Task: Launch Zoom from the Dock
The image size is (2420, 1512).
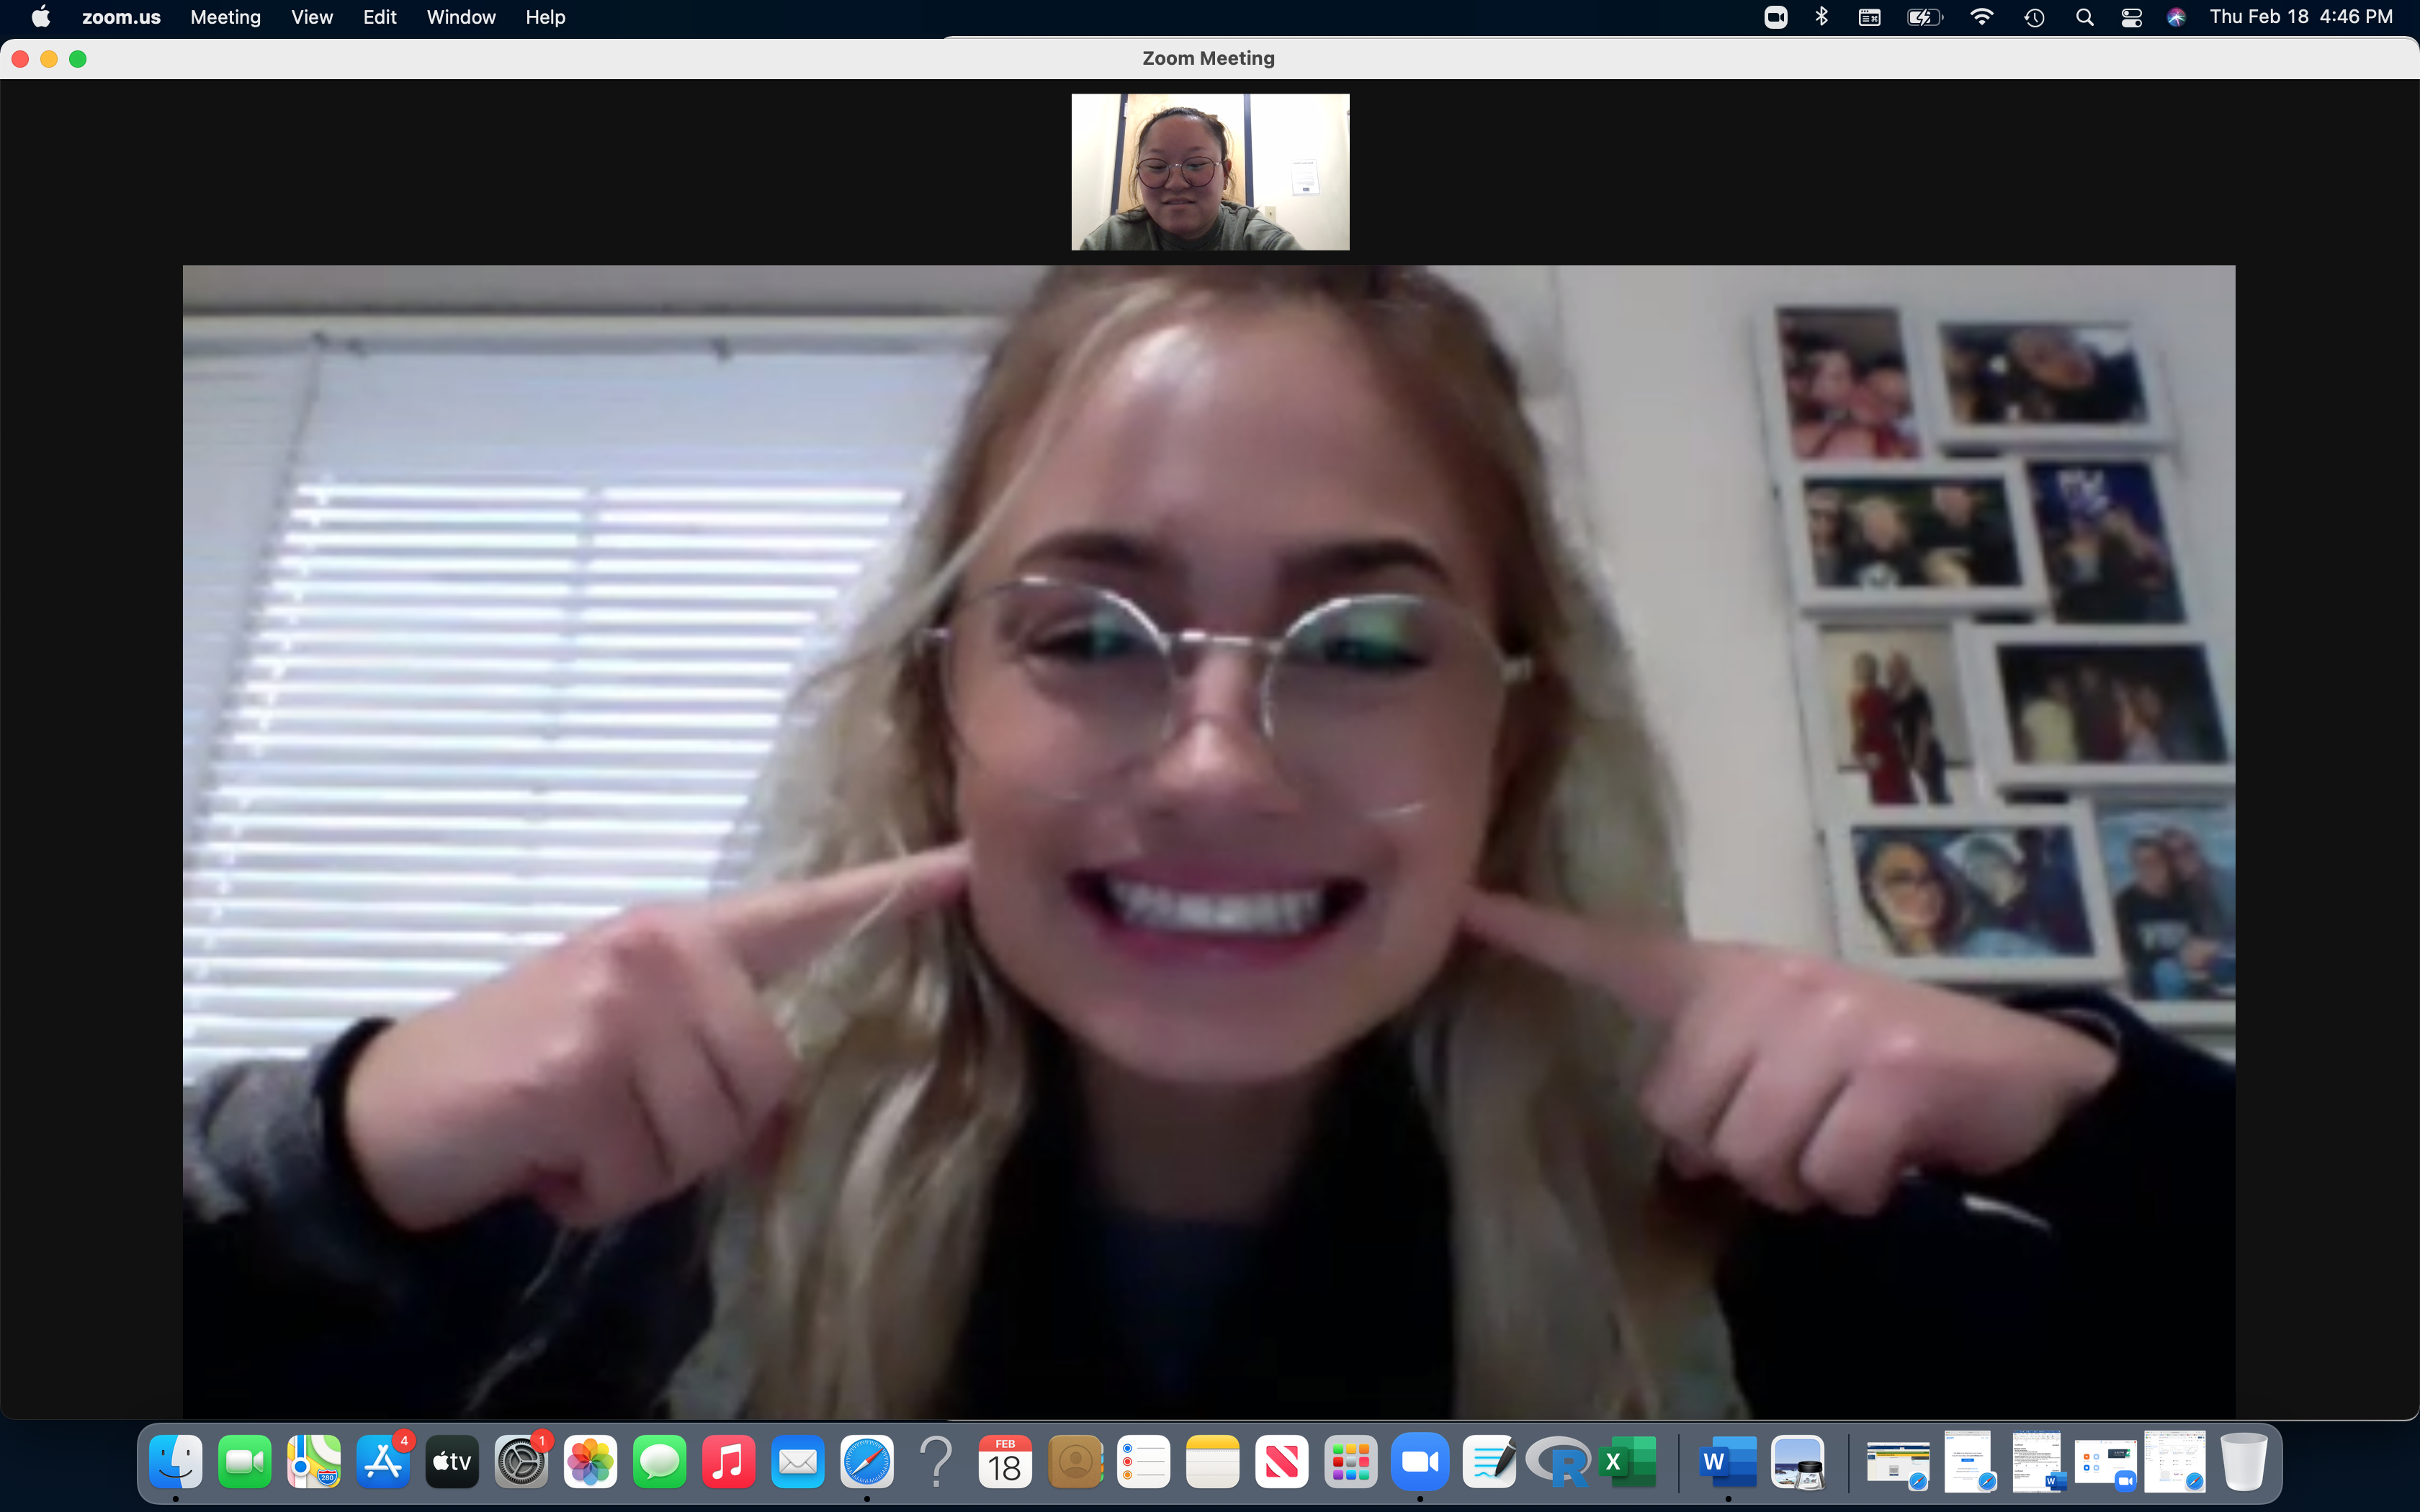Action: click(x=1419, y=1462)
